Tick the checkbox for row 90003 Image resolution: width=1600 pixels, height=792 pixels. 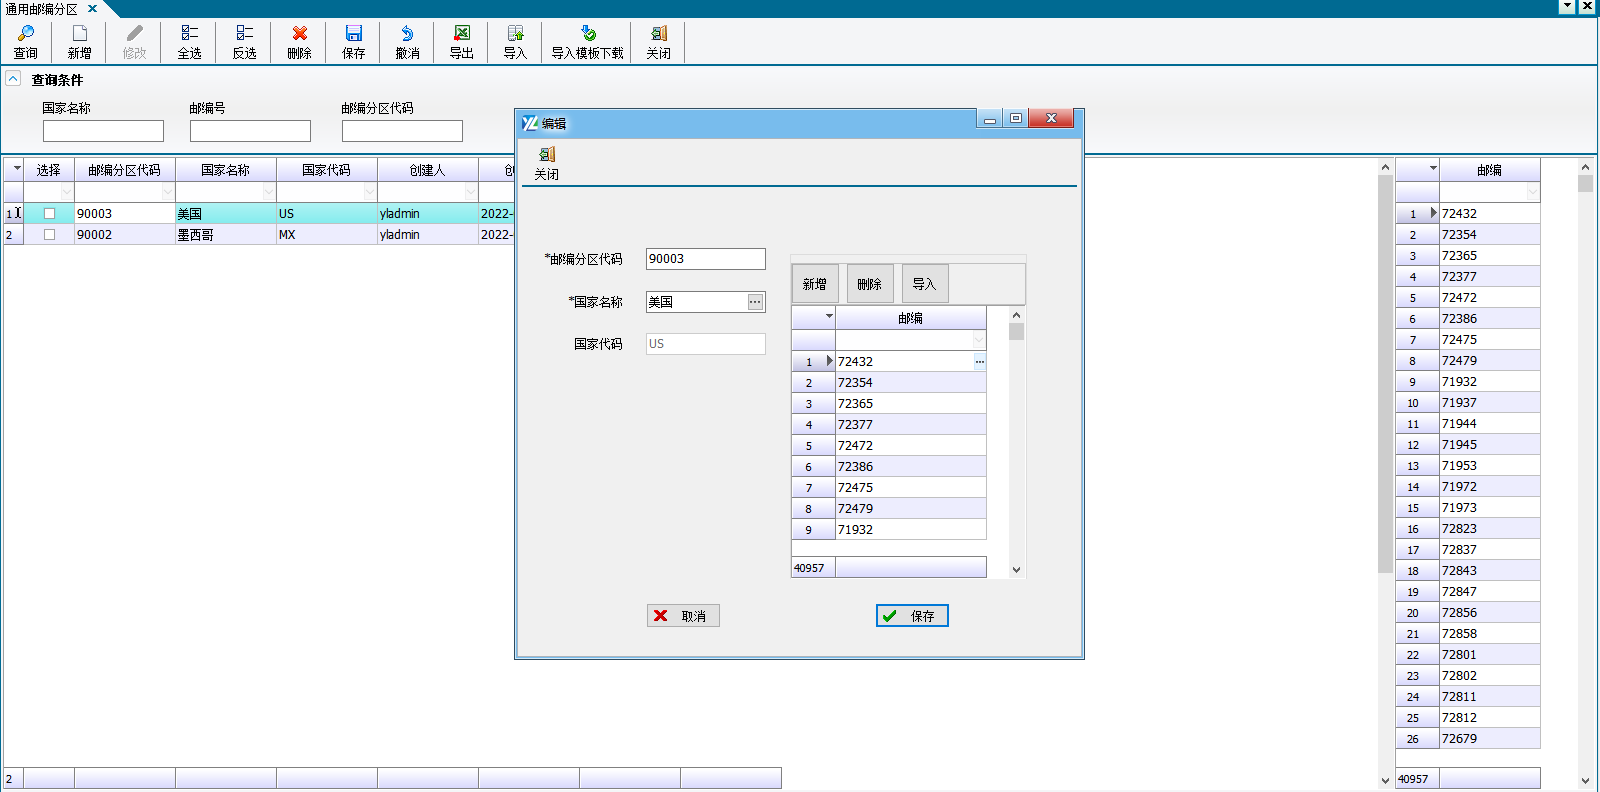pyautogui.click(x=49, y=213)
